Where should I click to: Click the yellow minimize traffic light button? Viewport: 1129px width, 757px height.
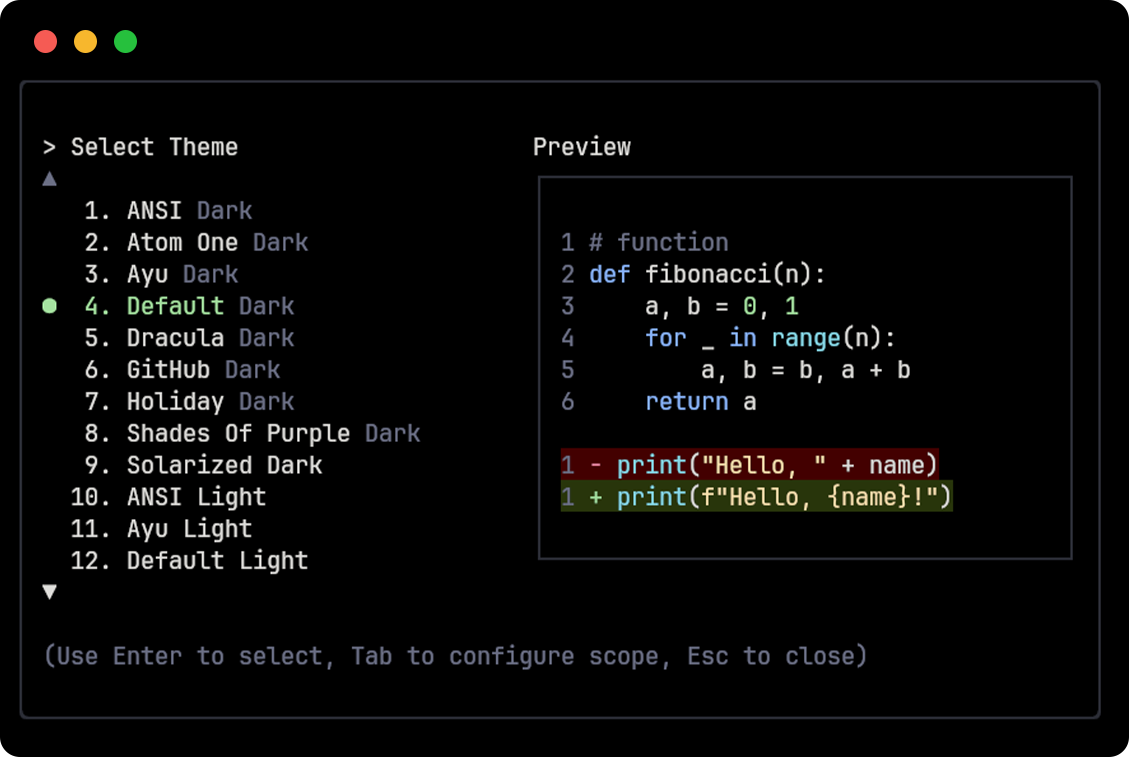coord(85,41)
